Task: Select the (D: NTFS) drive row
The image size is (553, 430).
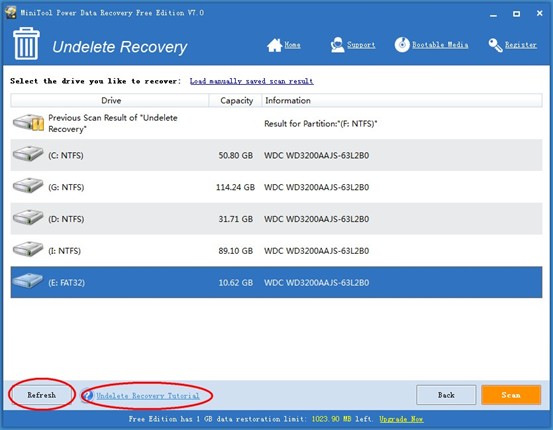Action: coord(276,219)
